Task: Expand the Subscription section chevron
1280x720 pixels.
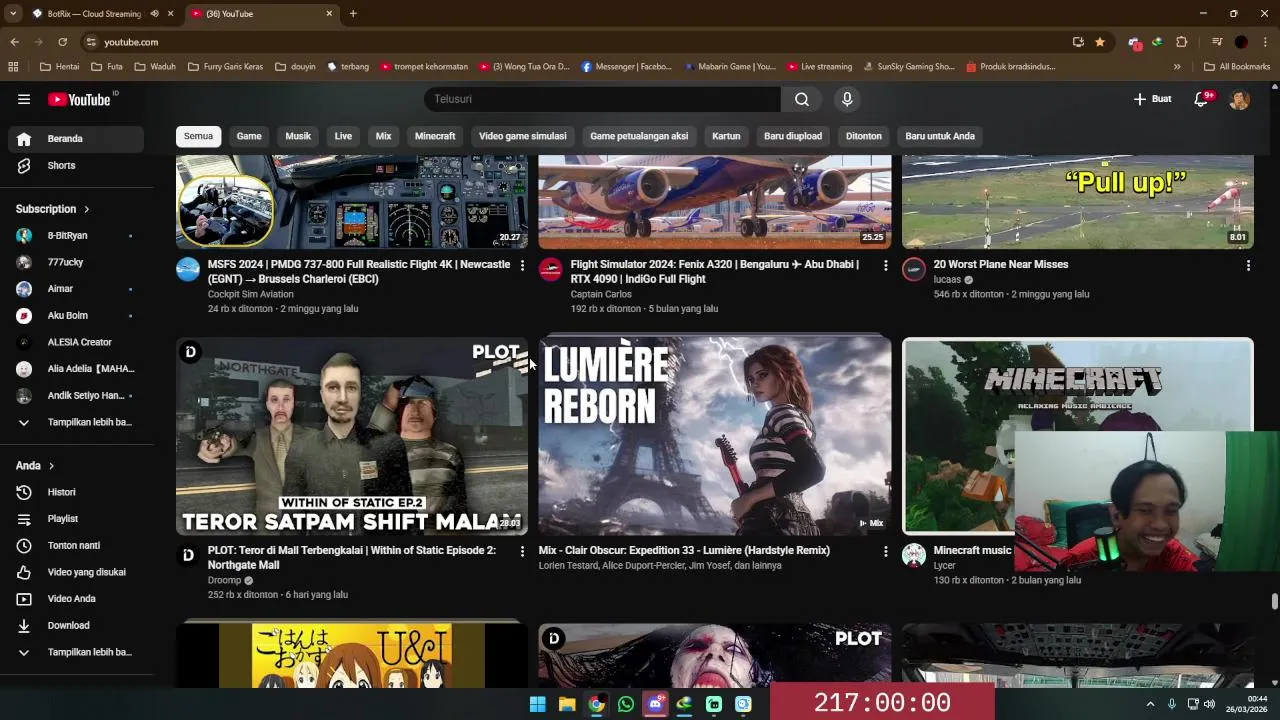Action: click(x=86, y=209)
